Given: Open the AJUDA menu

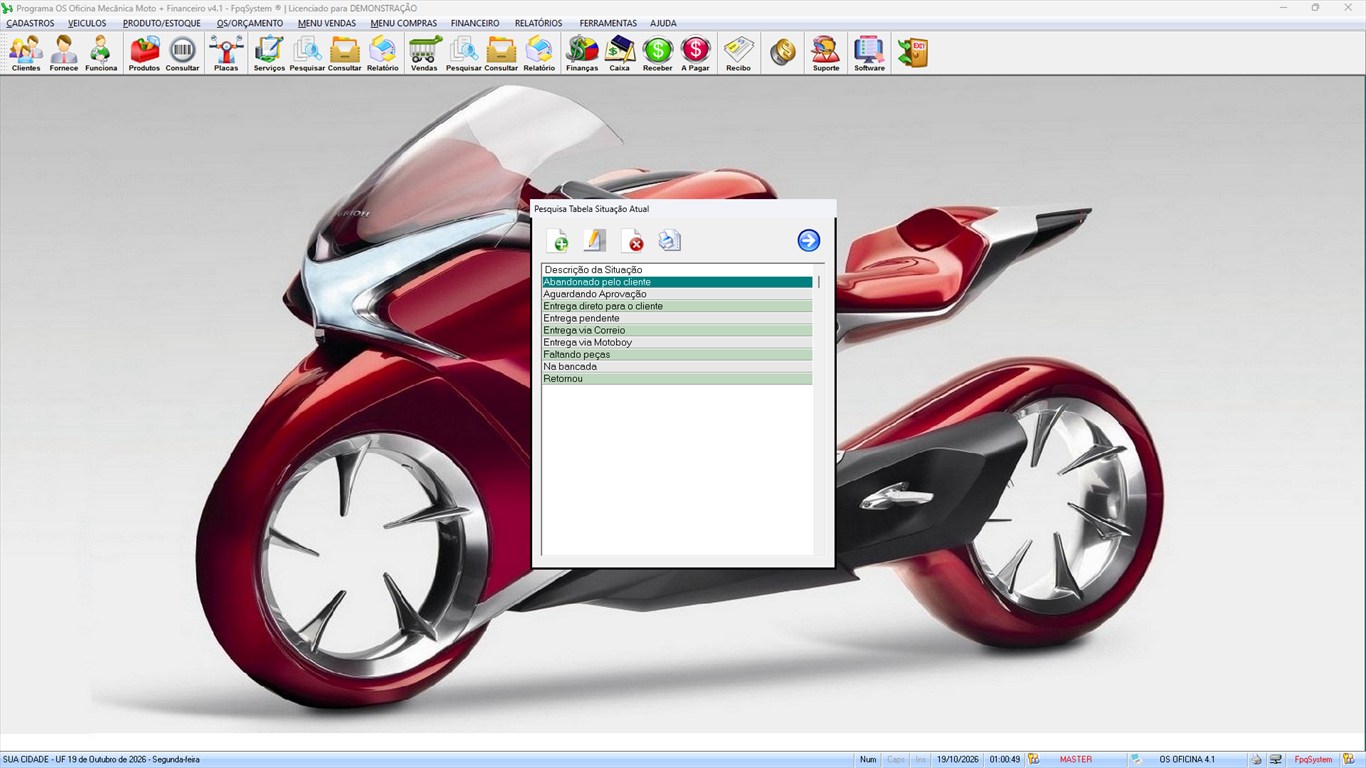Looking at the screenshot, I should coord(663,23).
